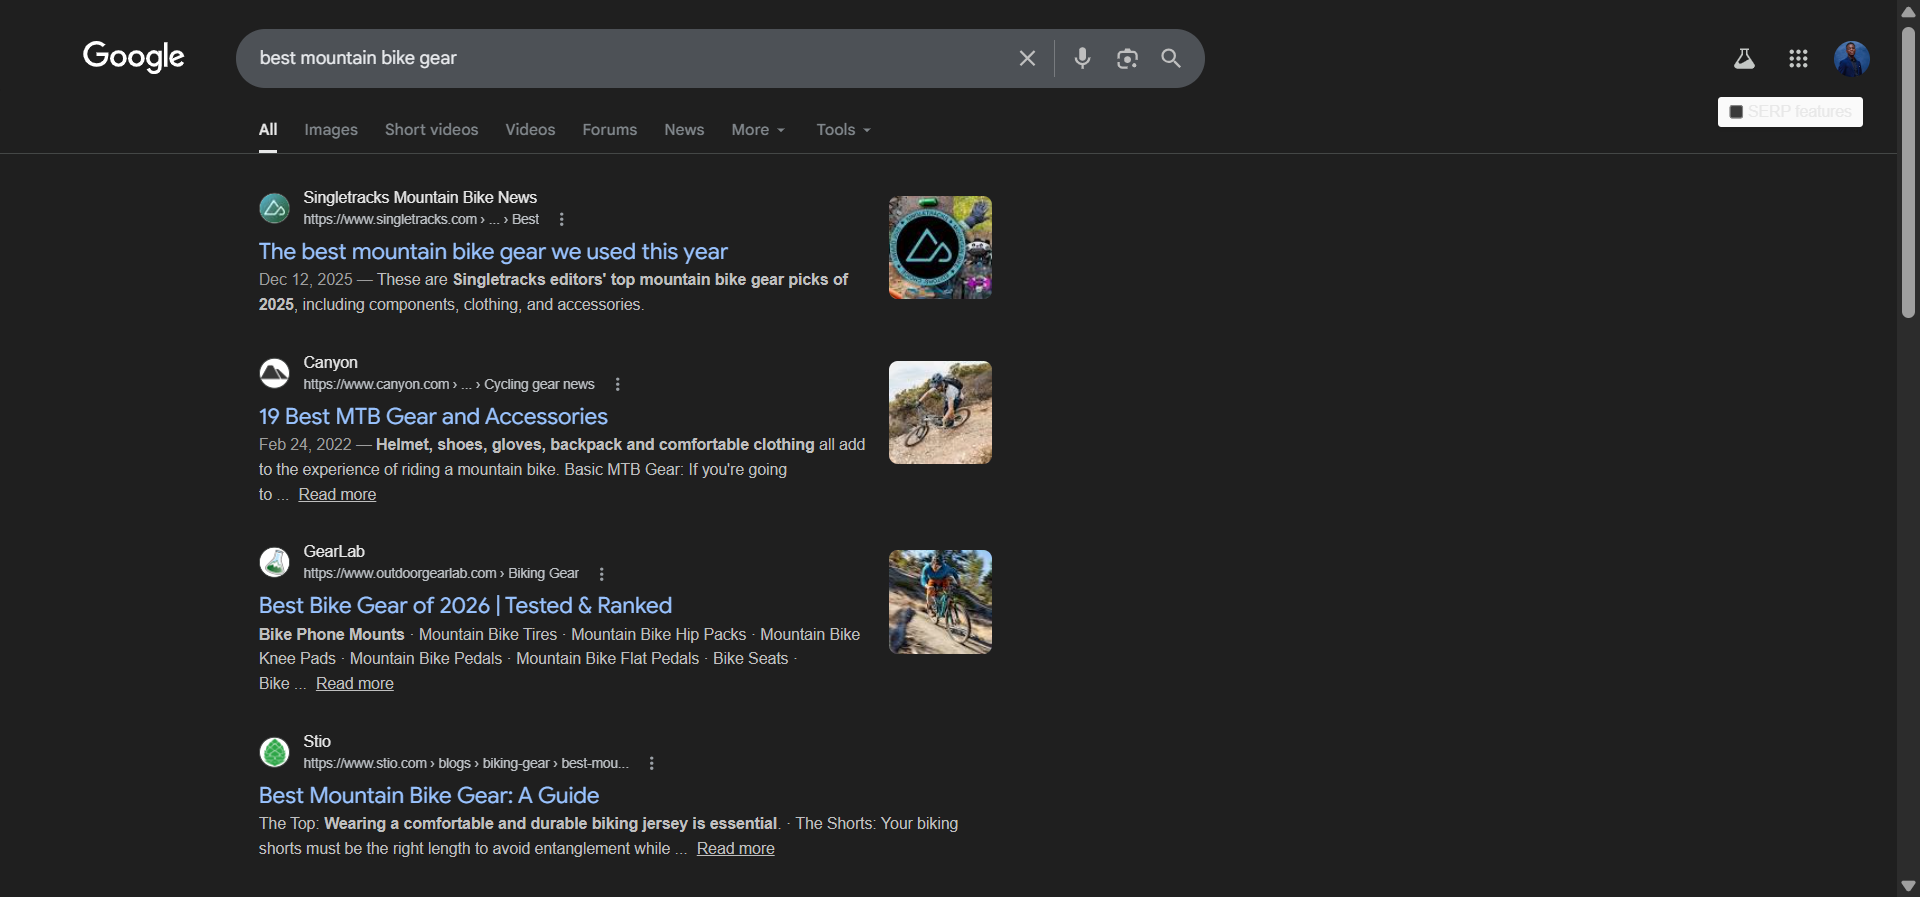Screen dimensions: 1920x897
Task: Click the Google logo
Action: pyautogui.click(x=134, y=56)
